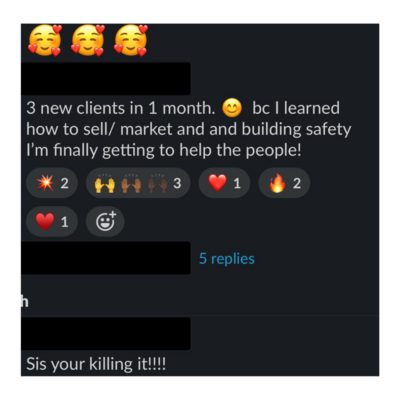Toggle the fire emoji reaction
The image size is (400, 400).
(284, 183)
